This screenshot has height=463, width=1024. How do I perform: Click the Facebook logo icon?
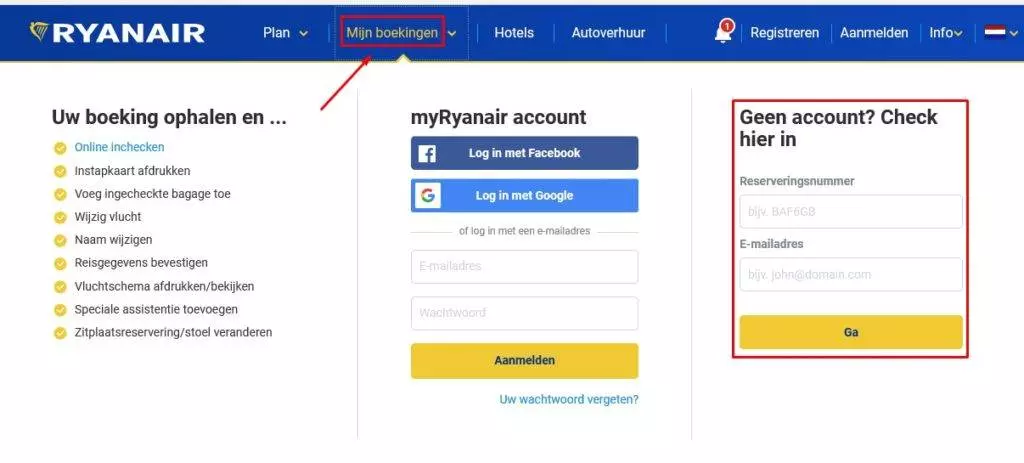tap(427, 154)
